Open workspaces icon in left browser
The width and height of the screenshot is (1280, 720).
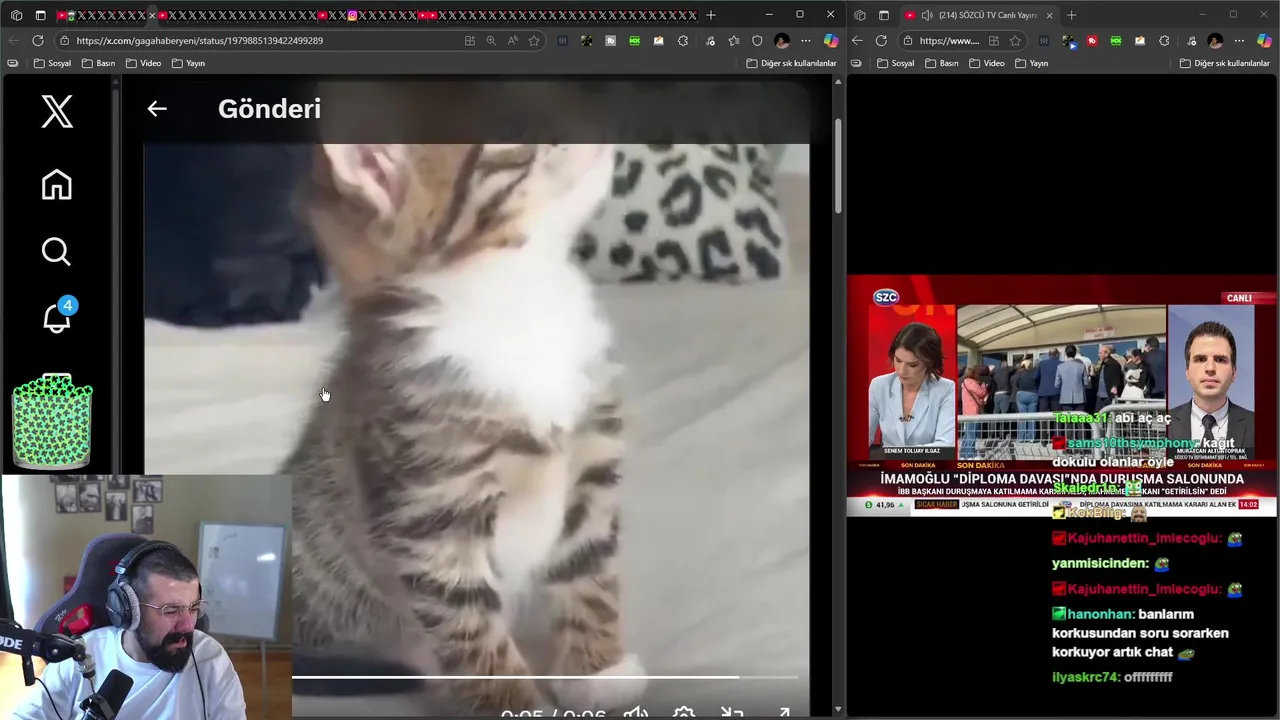point(16,15)
